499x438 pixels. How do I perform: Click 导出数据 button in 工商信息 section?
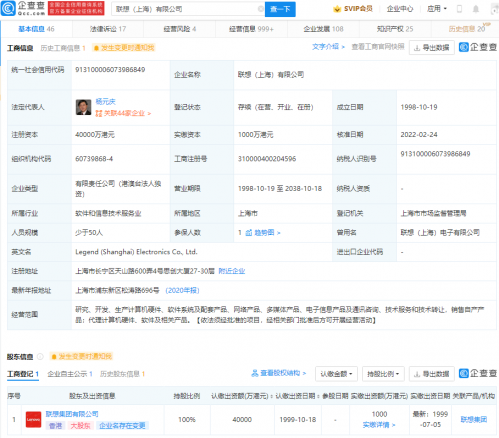coord(432,48)
